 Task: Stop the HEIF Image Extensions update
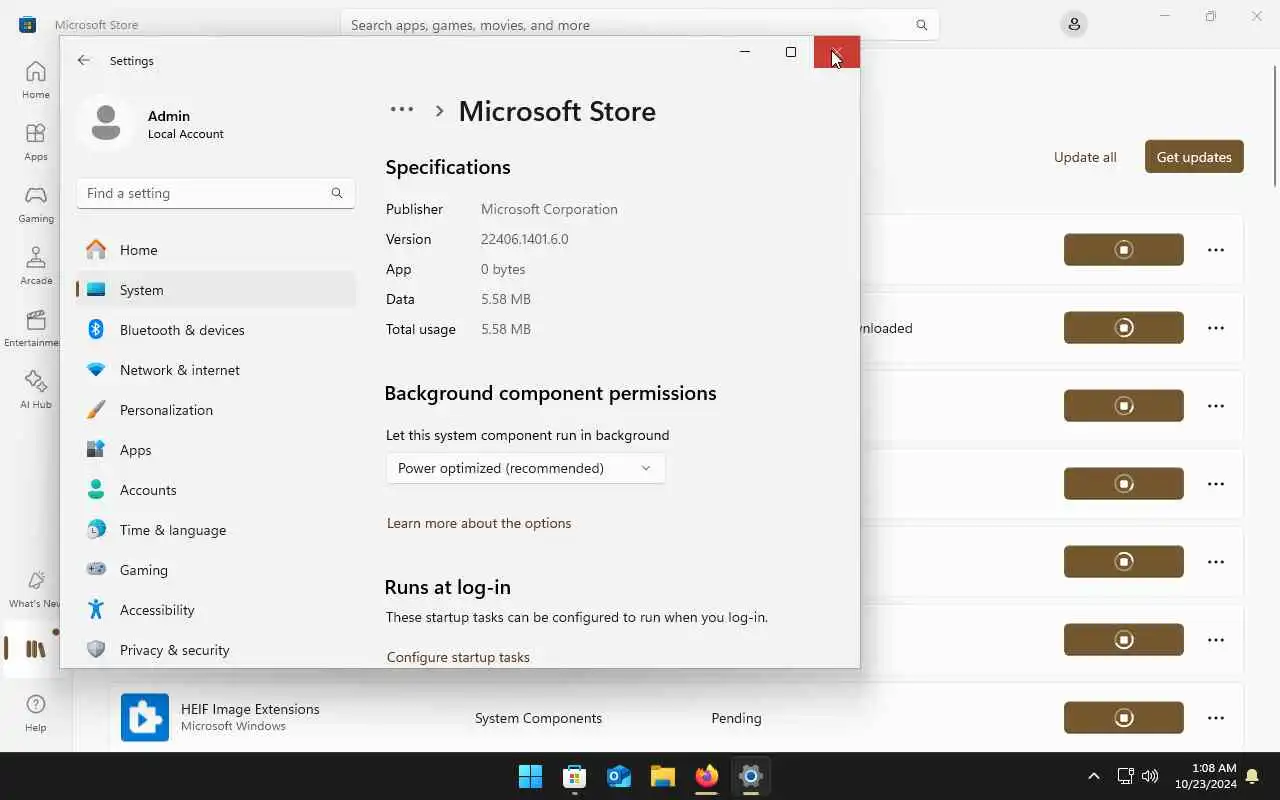1124,718
